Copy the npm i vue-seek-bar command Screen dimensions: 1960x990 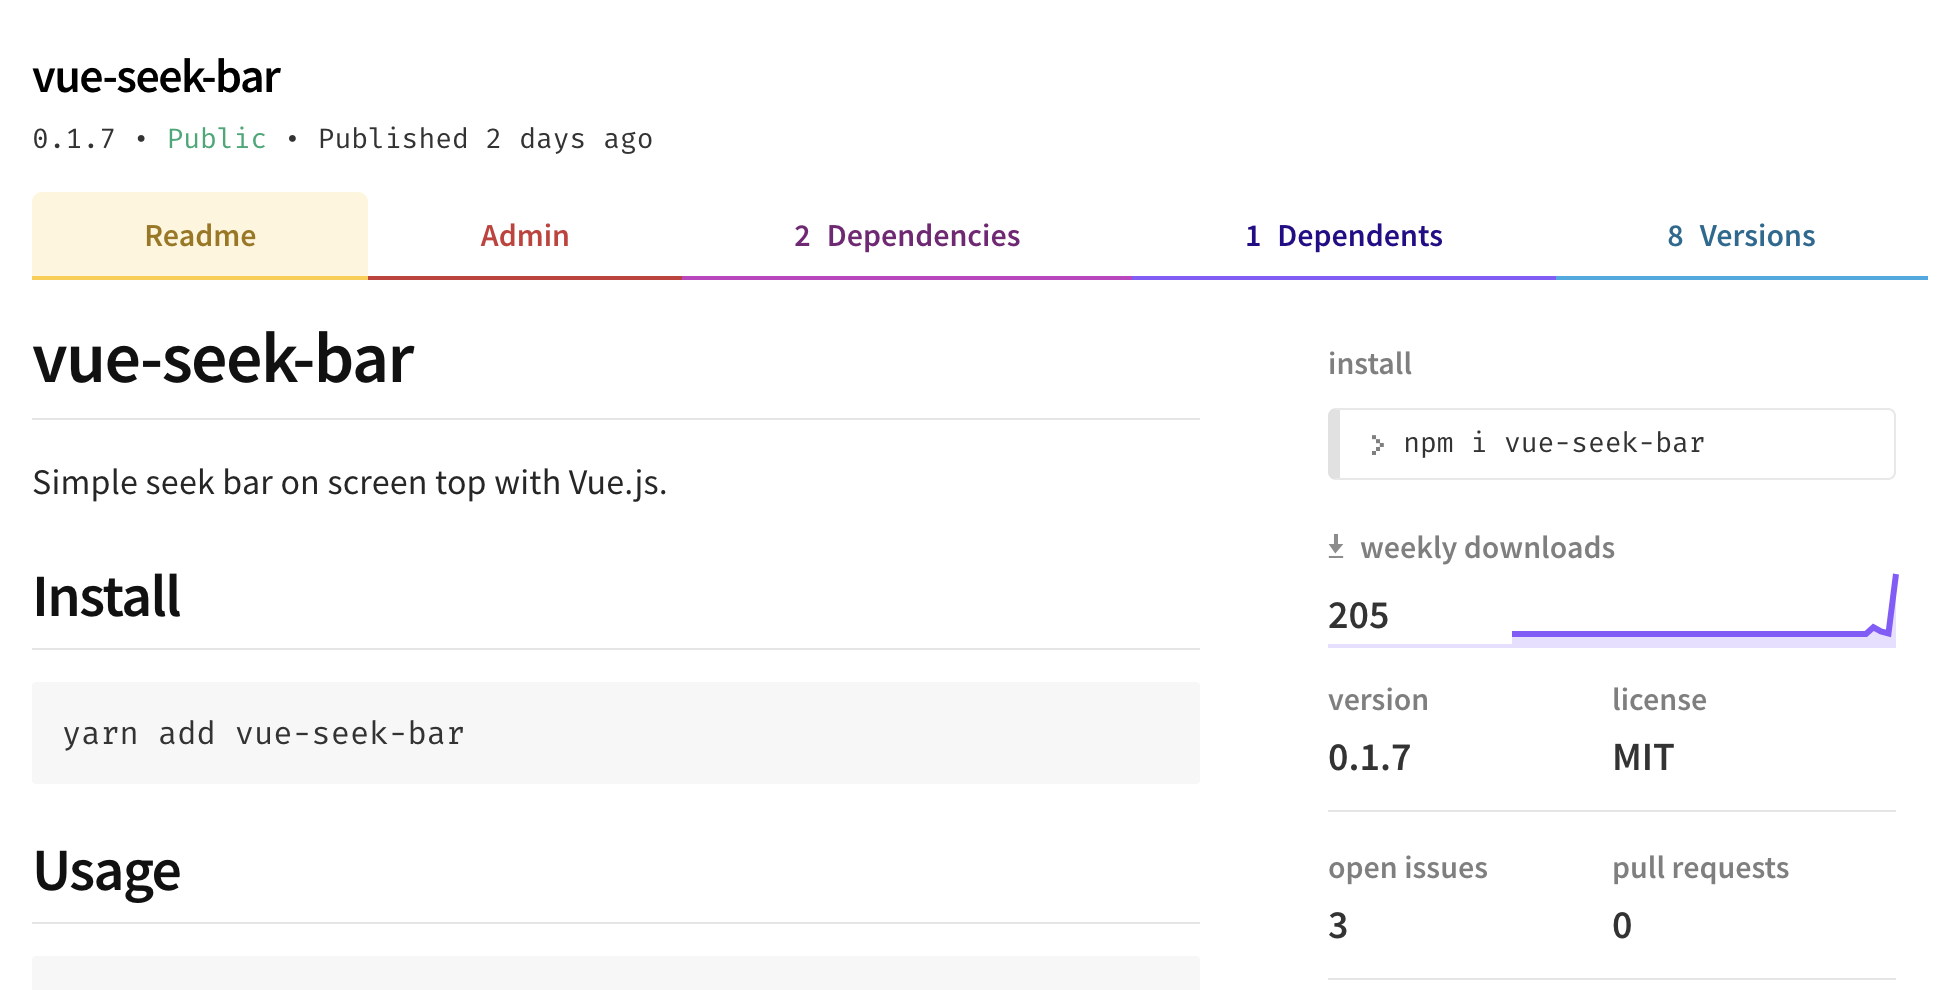coord(1612,444)
